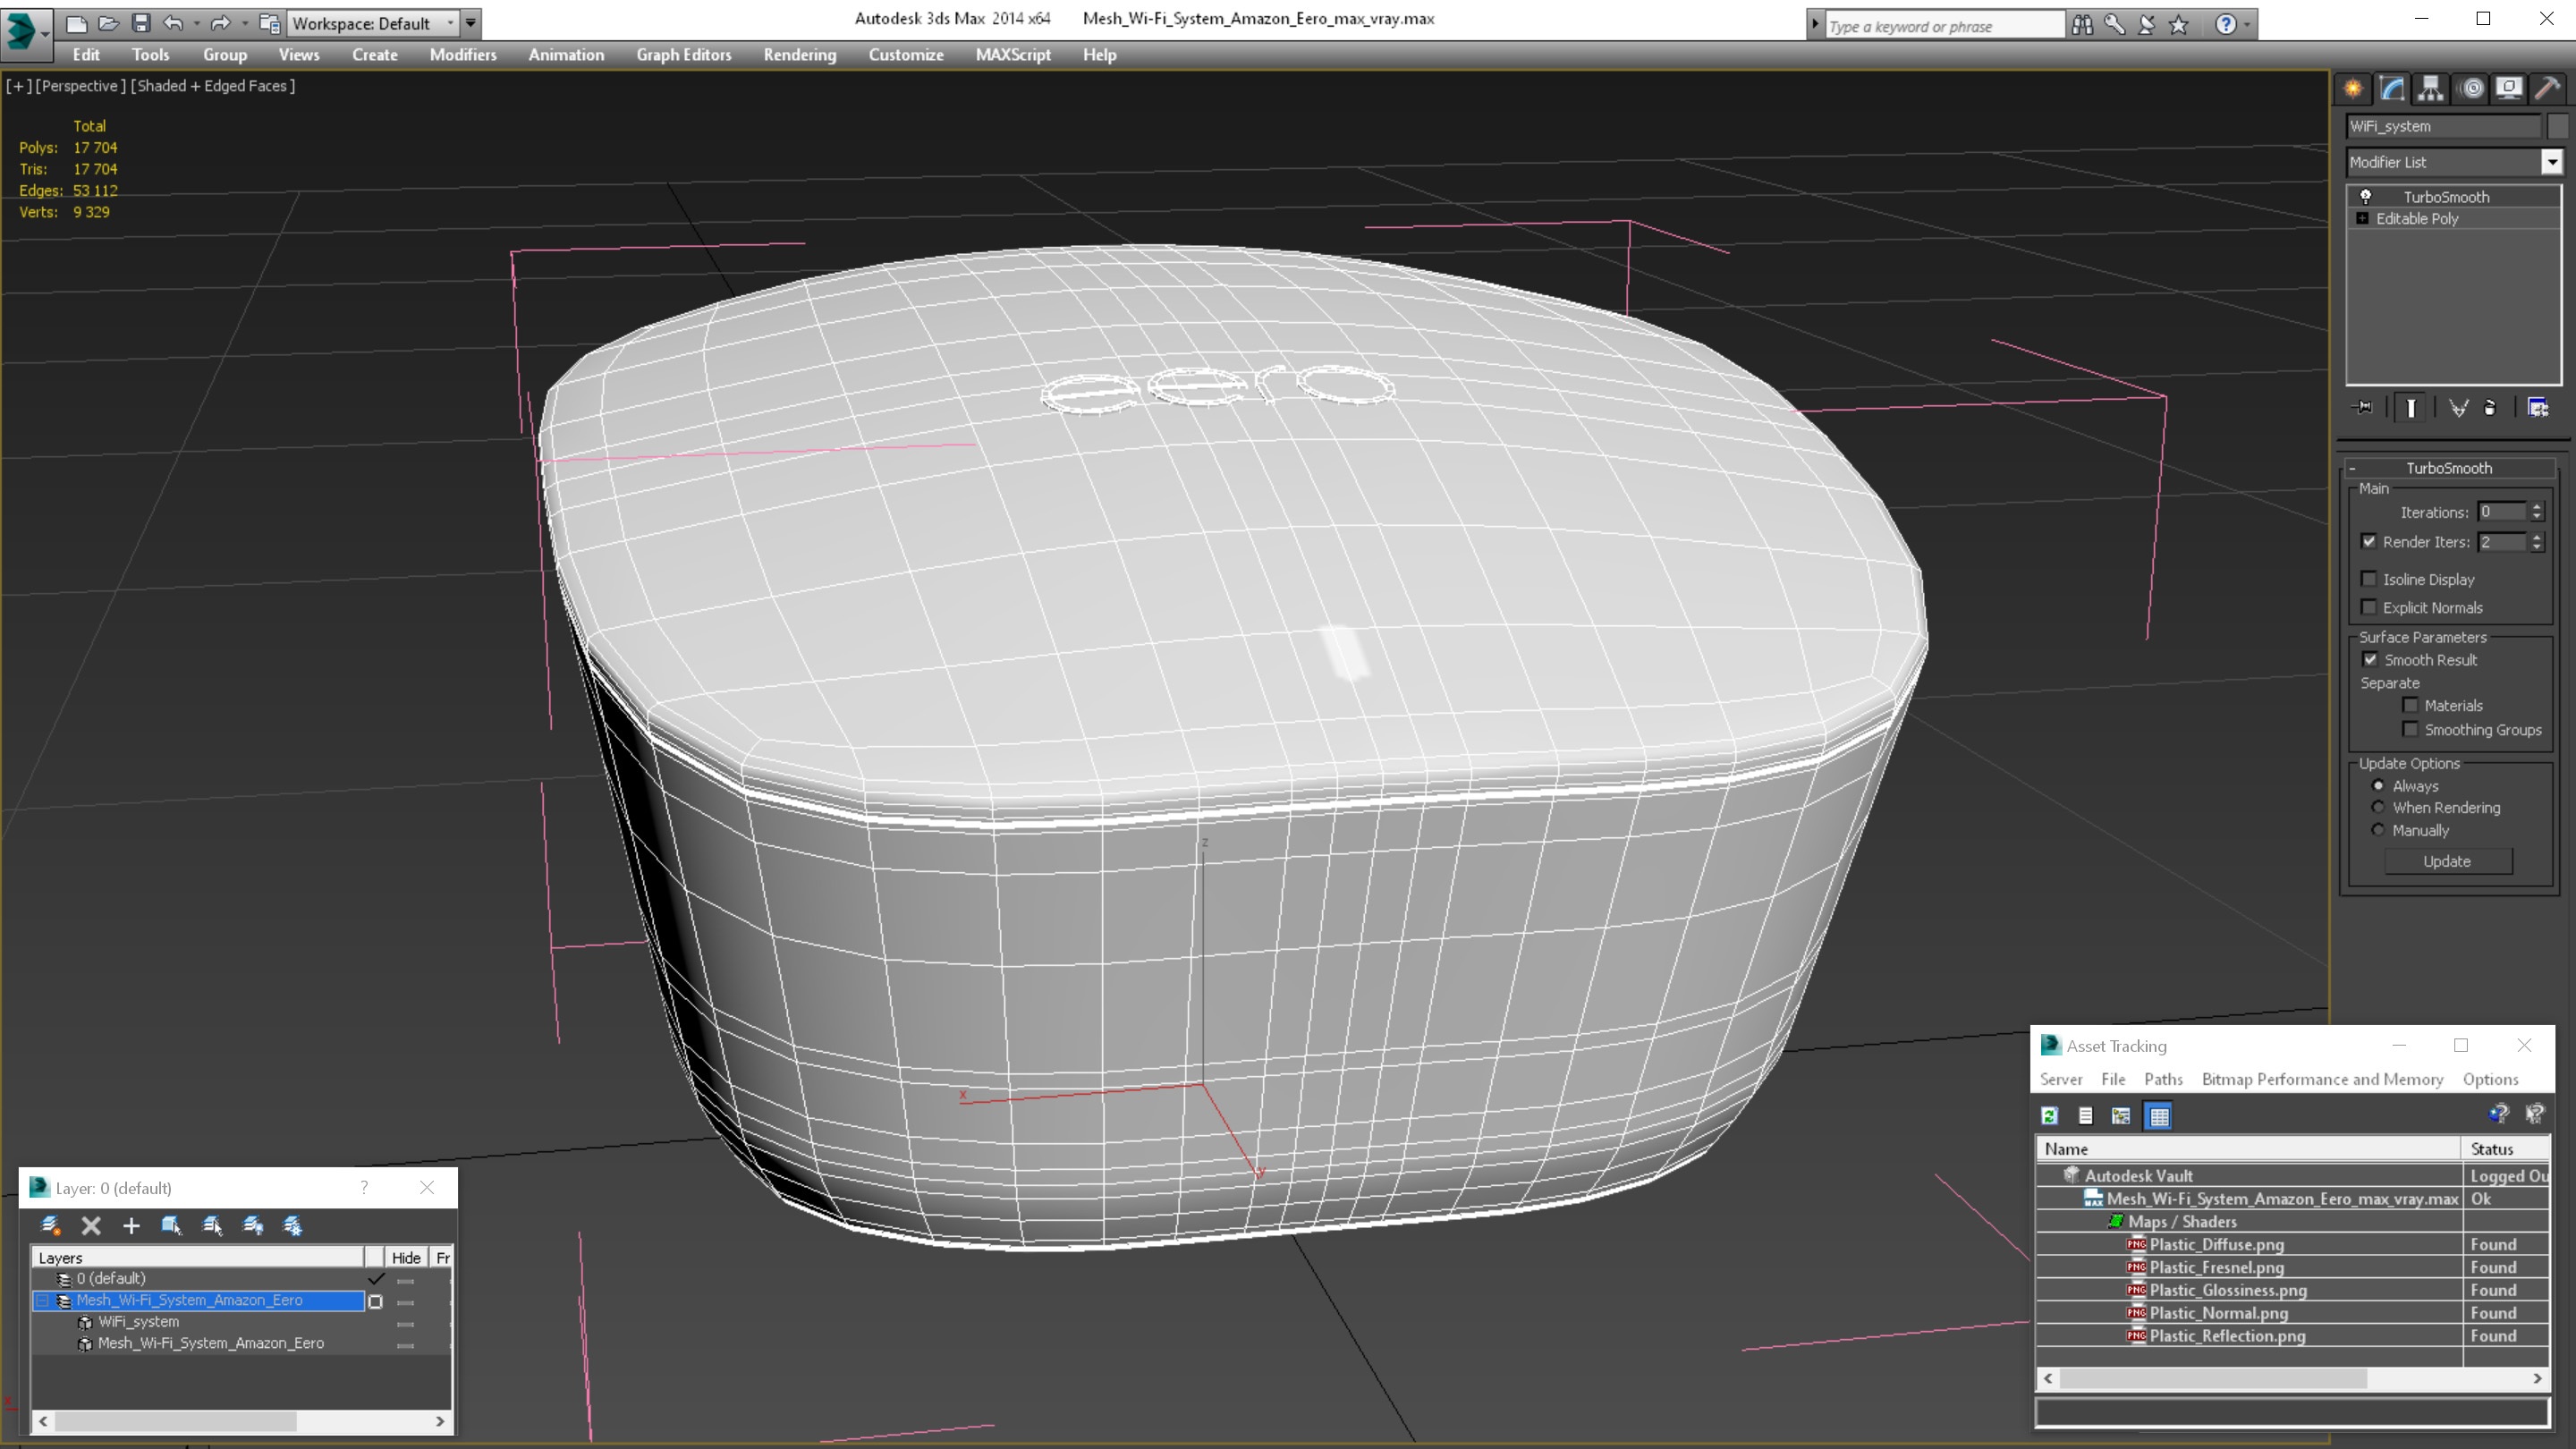Click the Undo arrow icon
This screenshot has height=1449, width=2576.
[x=173, y=23]
